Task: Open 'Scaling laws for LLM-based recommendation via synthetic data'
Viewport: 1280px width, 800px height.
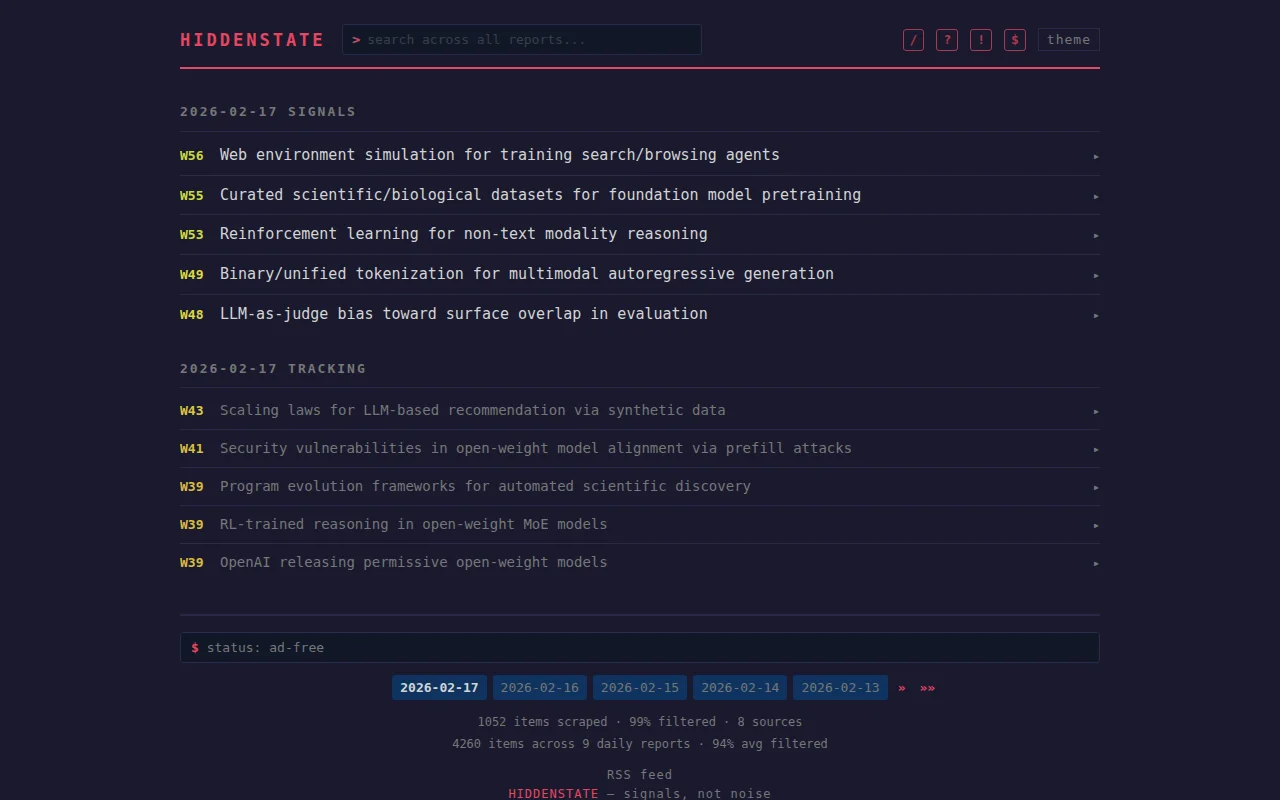Action: click(x=473, y=410)
